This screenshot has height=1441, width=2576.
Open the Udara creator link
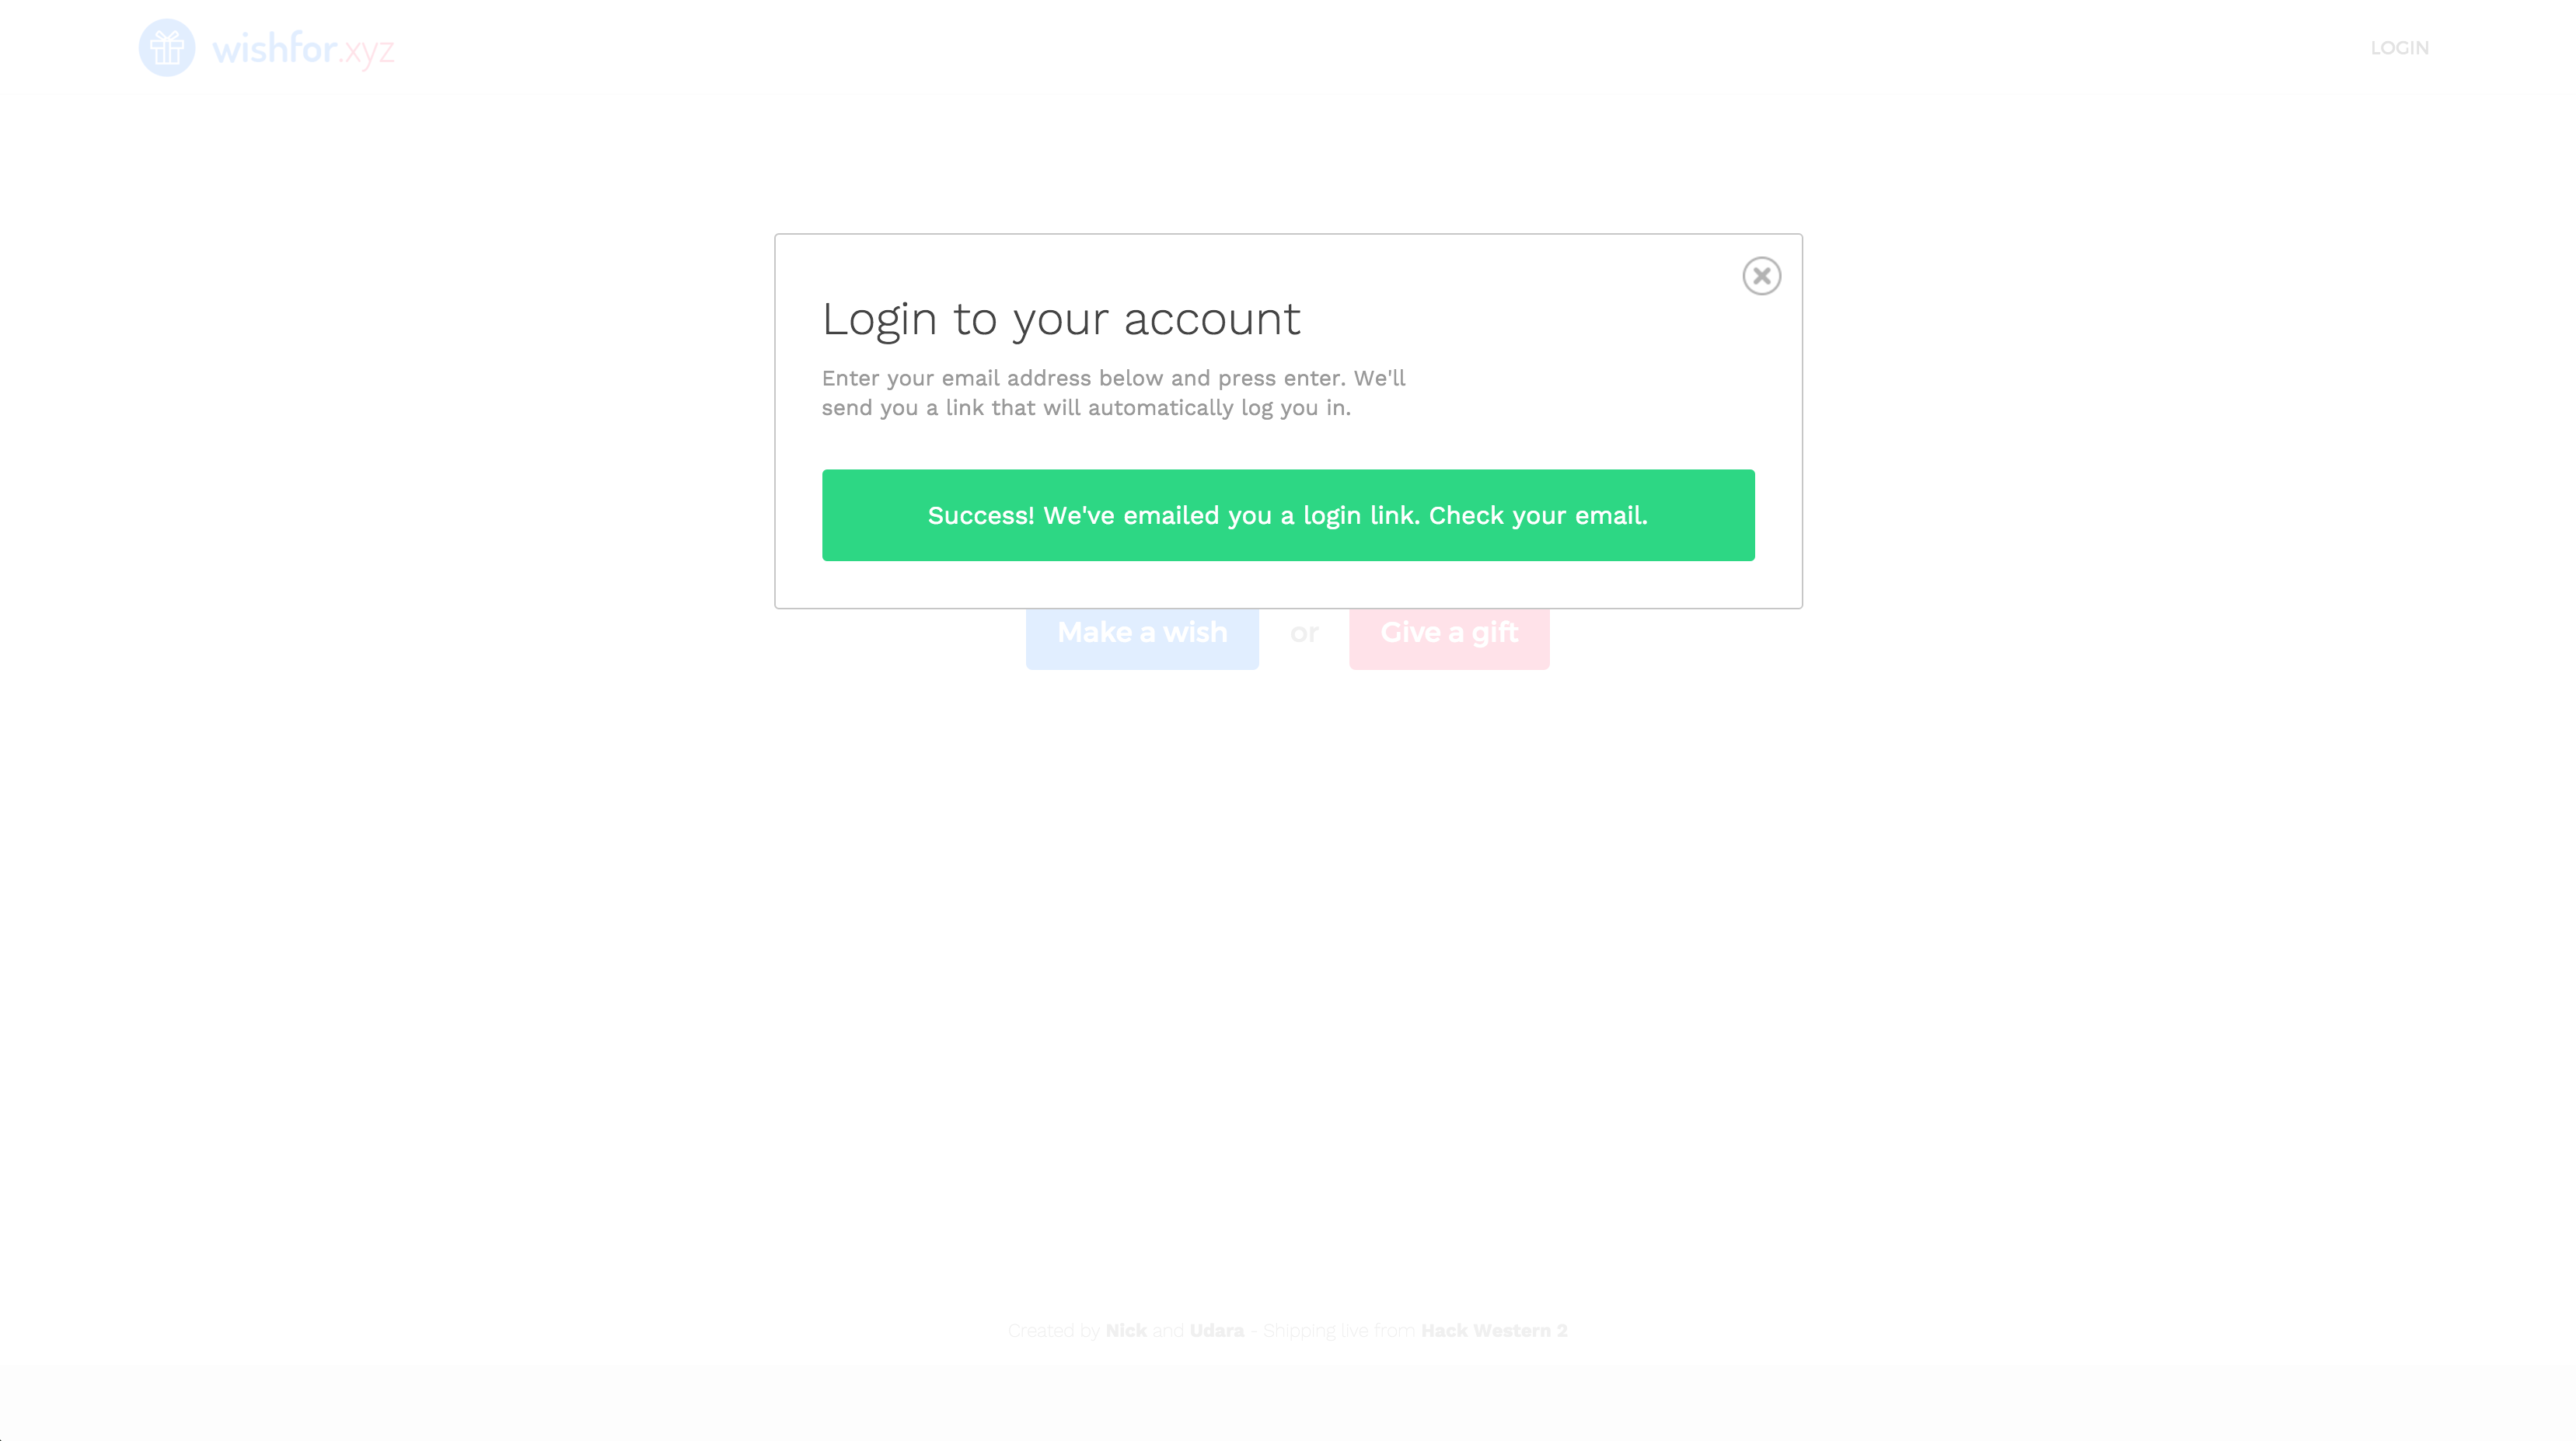[x=1217, y=1331]
